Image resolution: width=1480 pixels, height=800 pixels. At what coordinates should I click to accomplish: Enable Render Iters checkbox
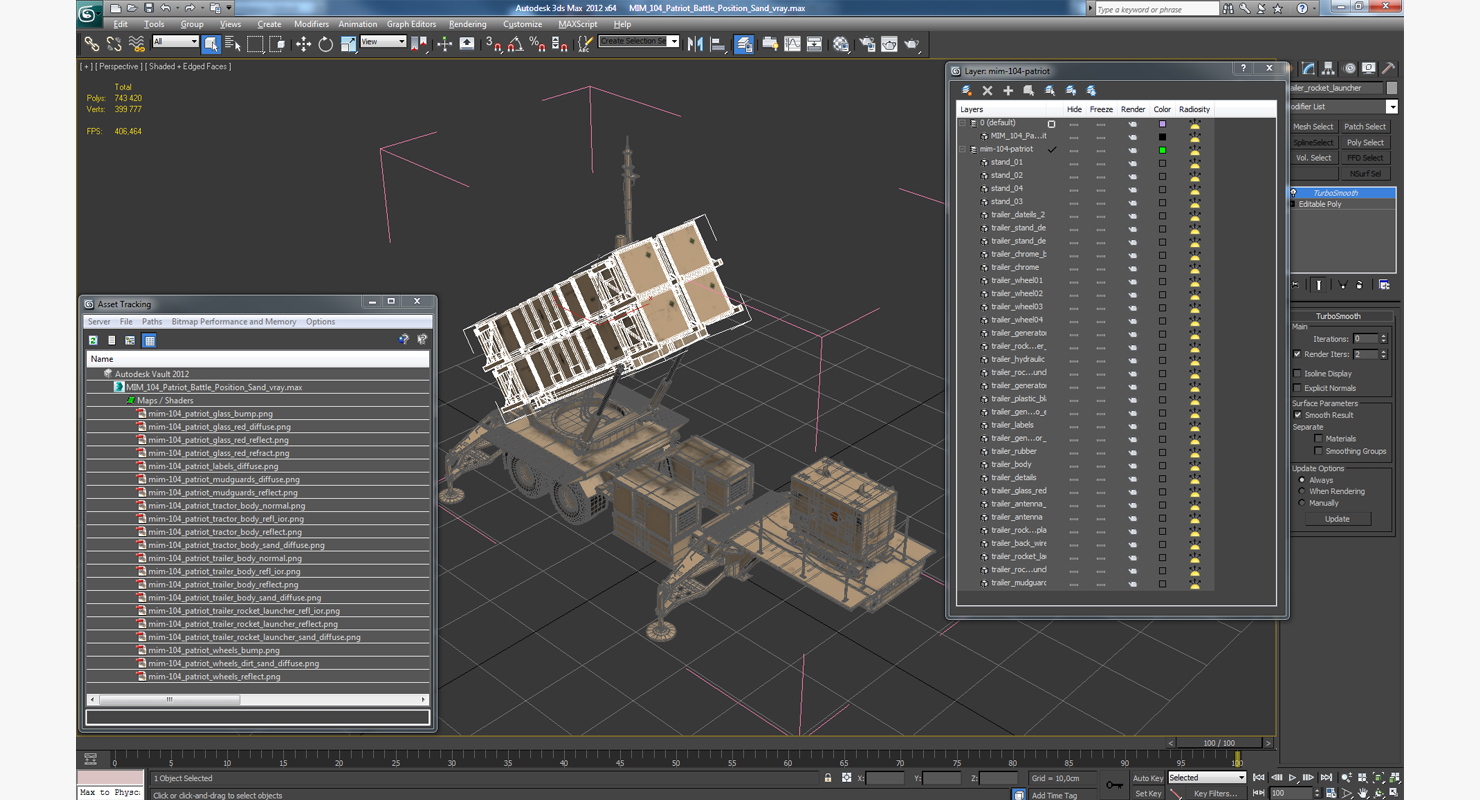point(1298,354)
